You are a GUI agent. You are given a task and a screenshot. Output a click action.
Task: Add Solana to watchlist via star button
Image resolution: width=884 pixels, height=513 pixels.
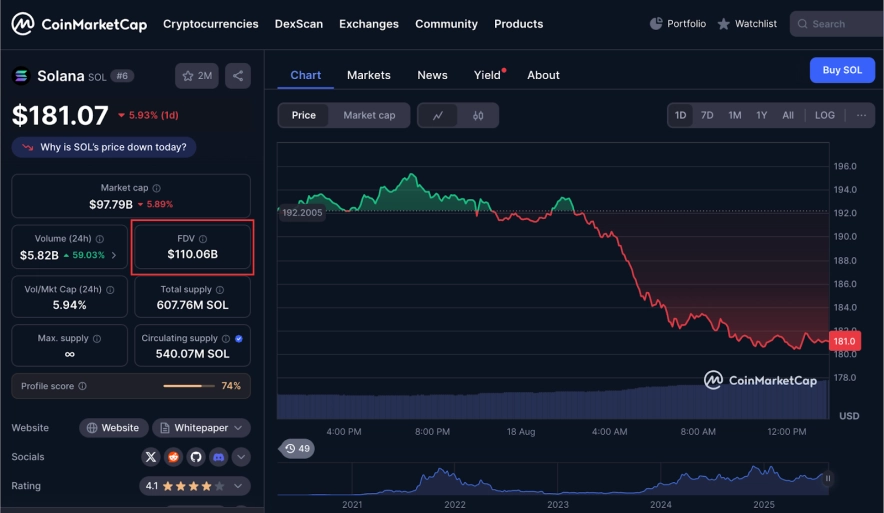[196, 75]
